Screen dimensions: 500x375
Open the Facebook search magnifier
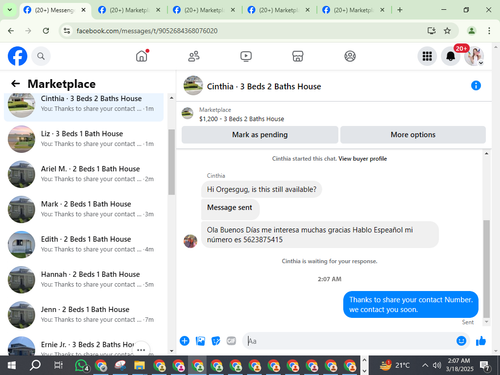pyautogui.click(x=41, y=56)
